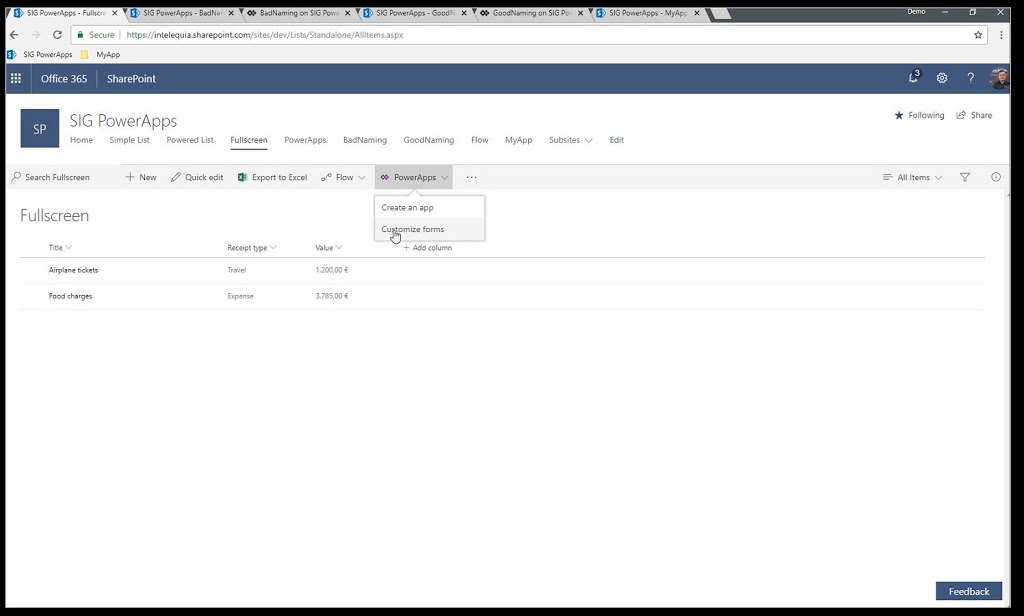This screenshot has width=1024, height=616.
Task: Click the 1.200,00 € value cell
Action: pyautogui.click(x=332, y=270)
